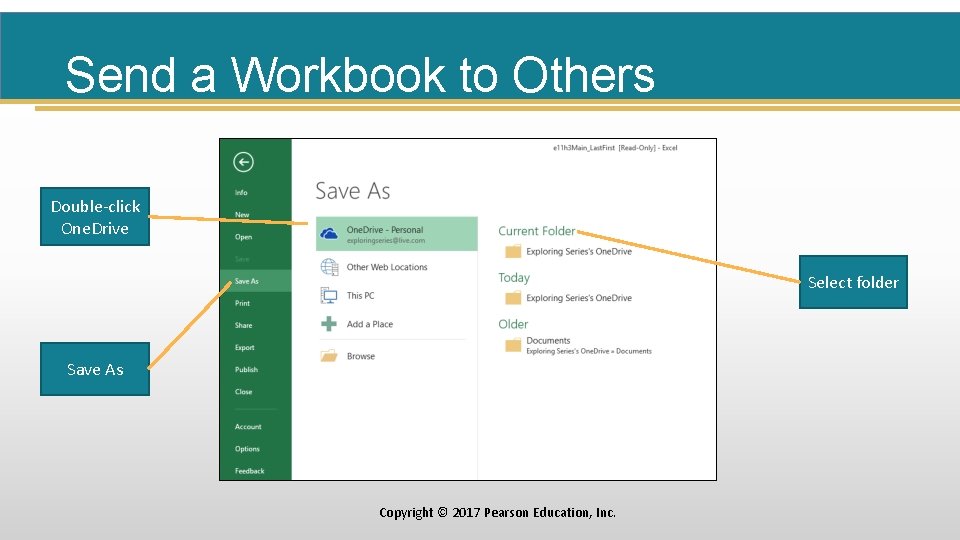This screenshot has height=540, width=960.
Task: Click the exploringseries@live.com account text
Action: click(x=386, y=241)
